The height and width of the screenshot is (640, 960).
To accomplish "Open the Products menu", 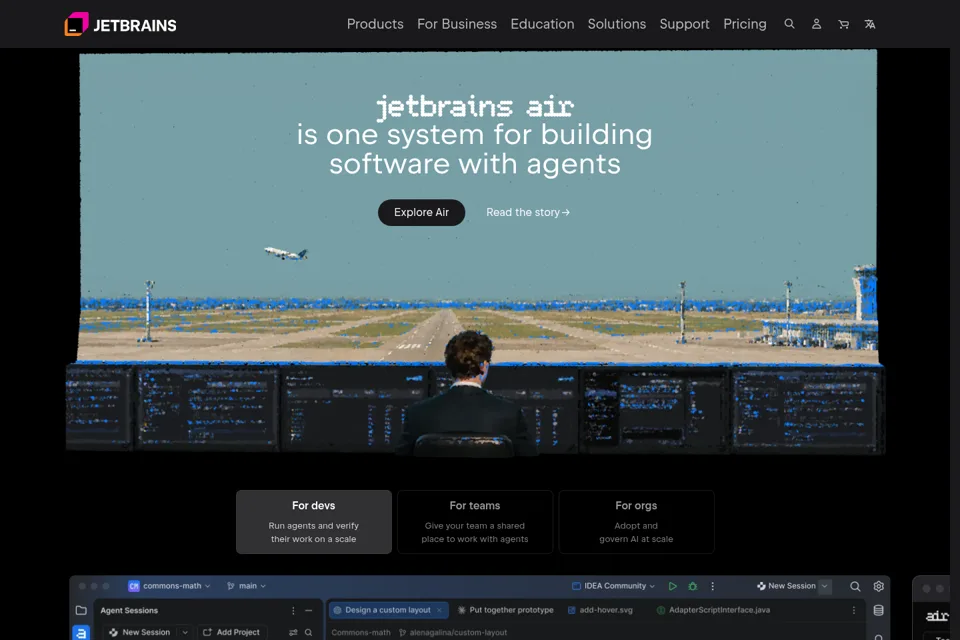I will pyautogui.click(x=375, y=24).
